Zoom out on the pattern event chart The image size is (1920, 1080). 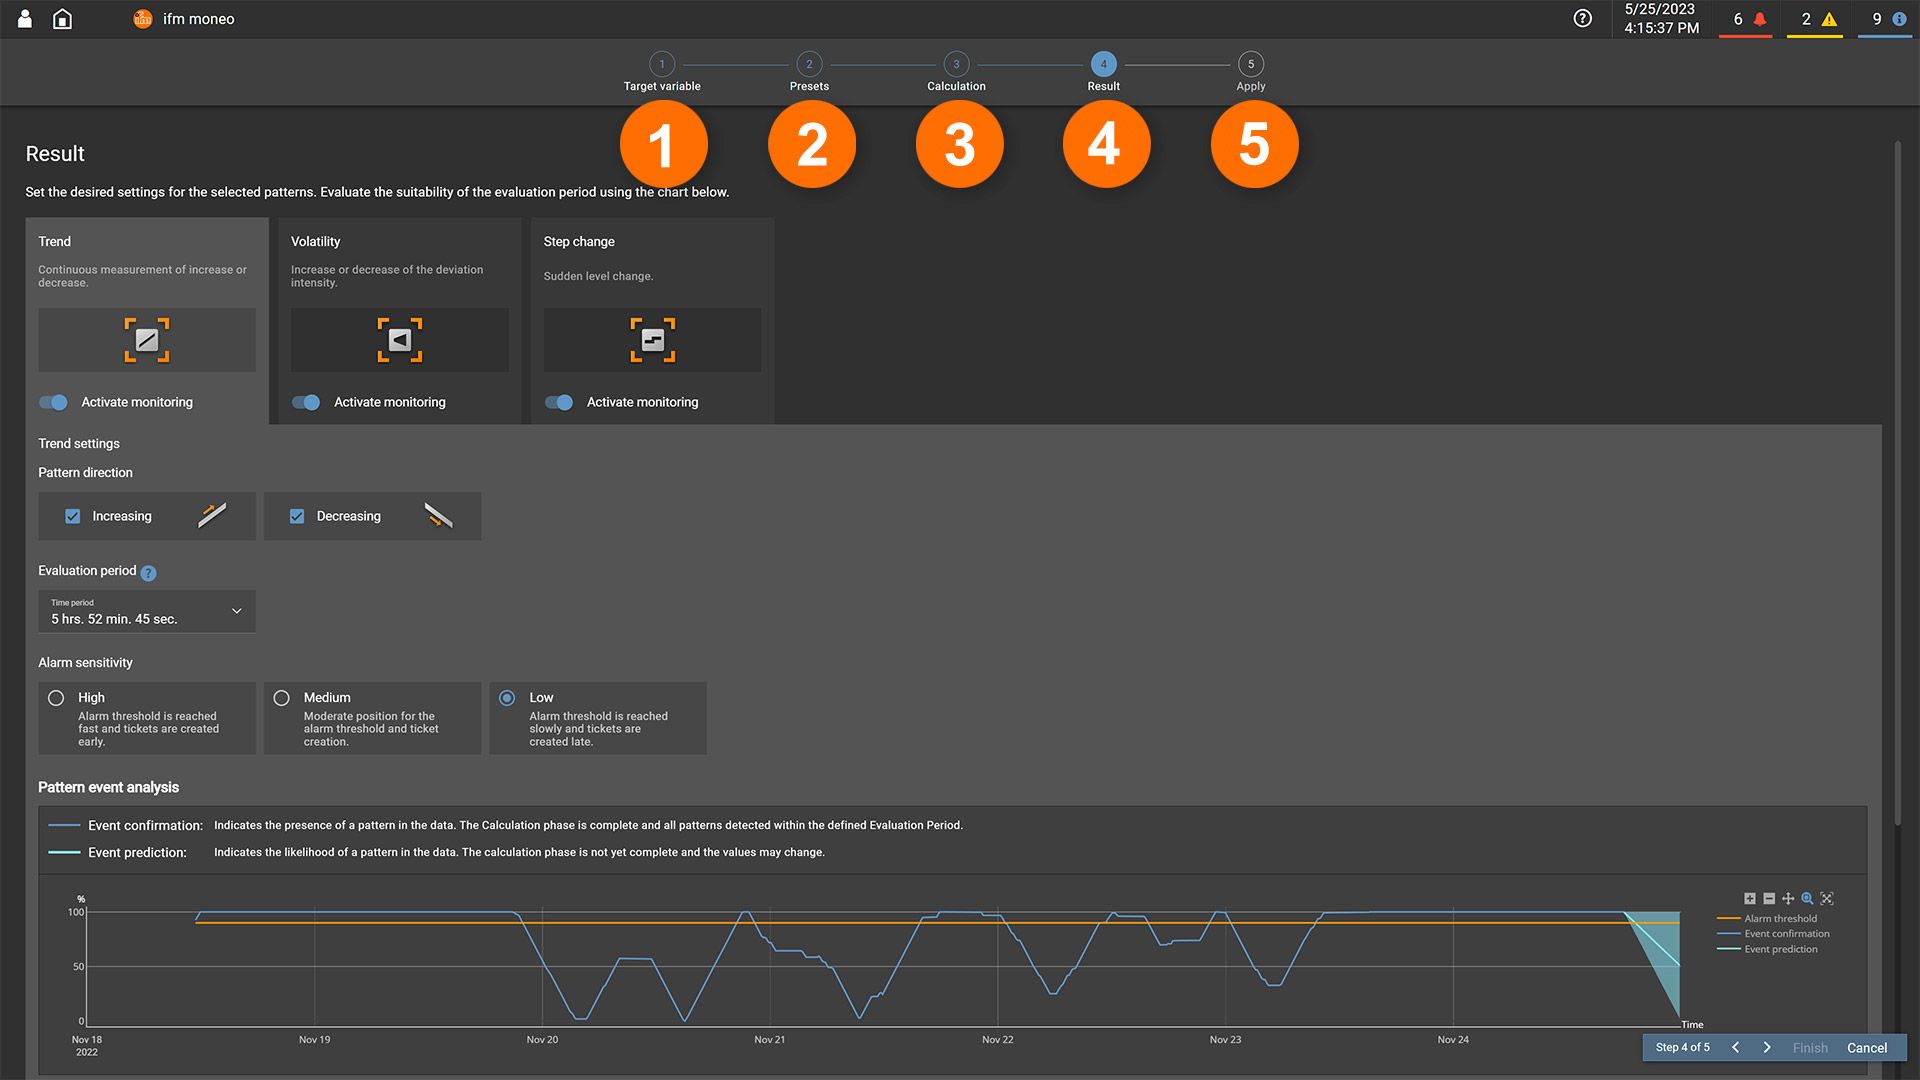click(x=1769, y=898)
